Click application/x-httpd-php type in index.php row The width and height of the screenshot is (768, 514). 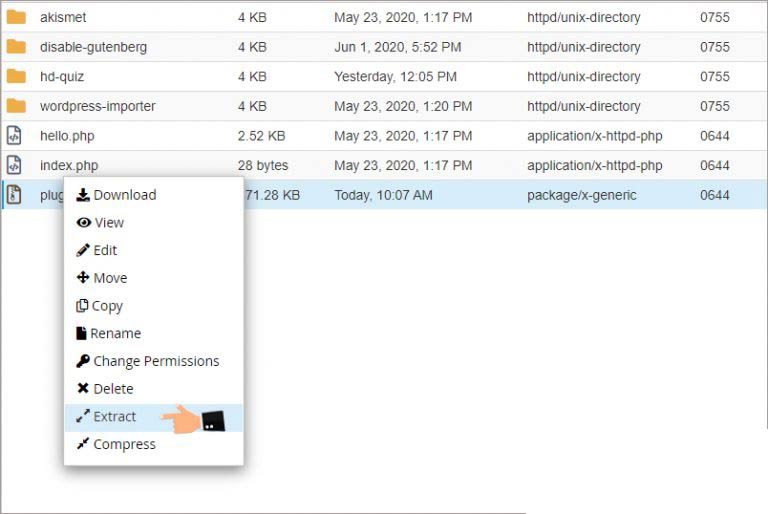click(x=595, y=165)
